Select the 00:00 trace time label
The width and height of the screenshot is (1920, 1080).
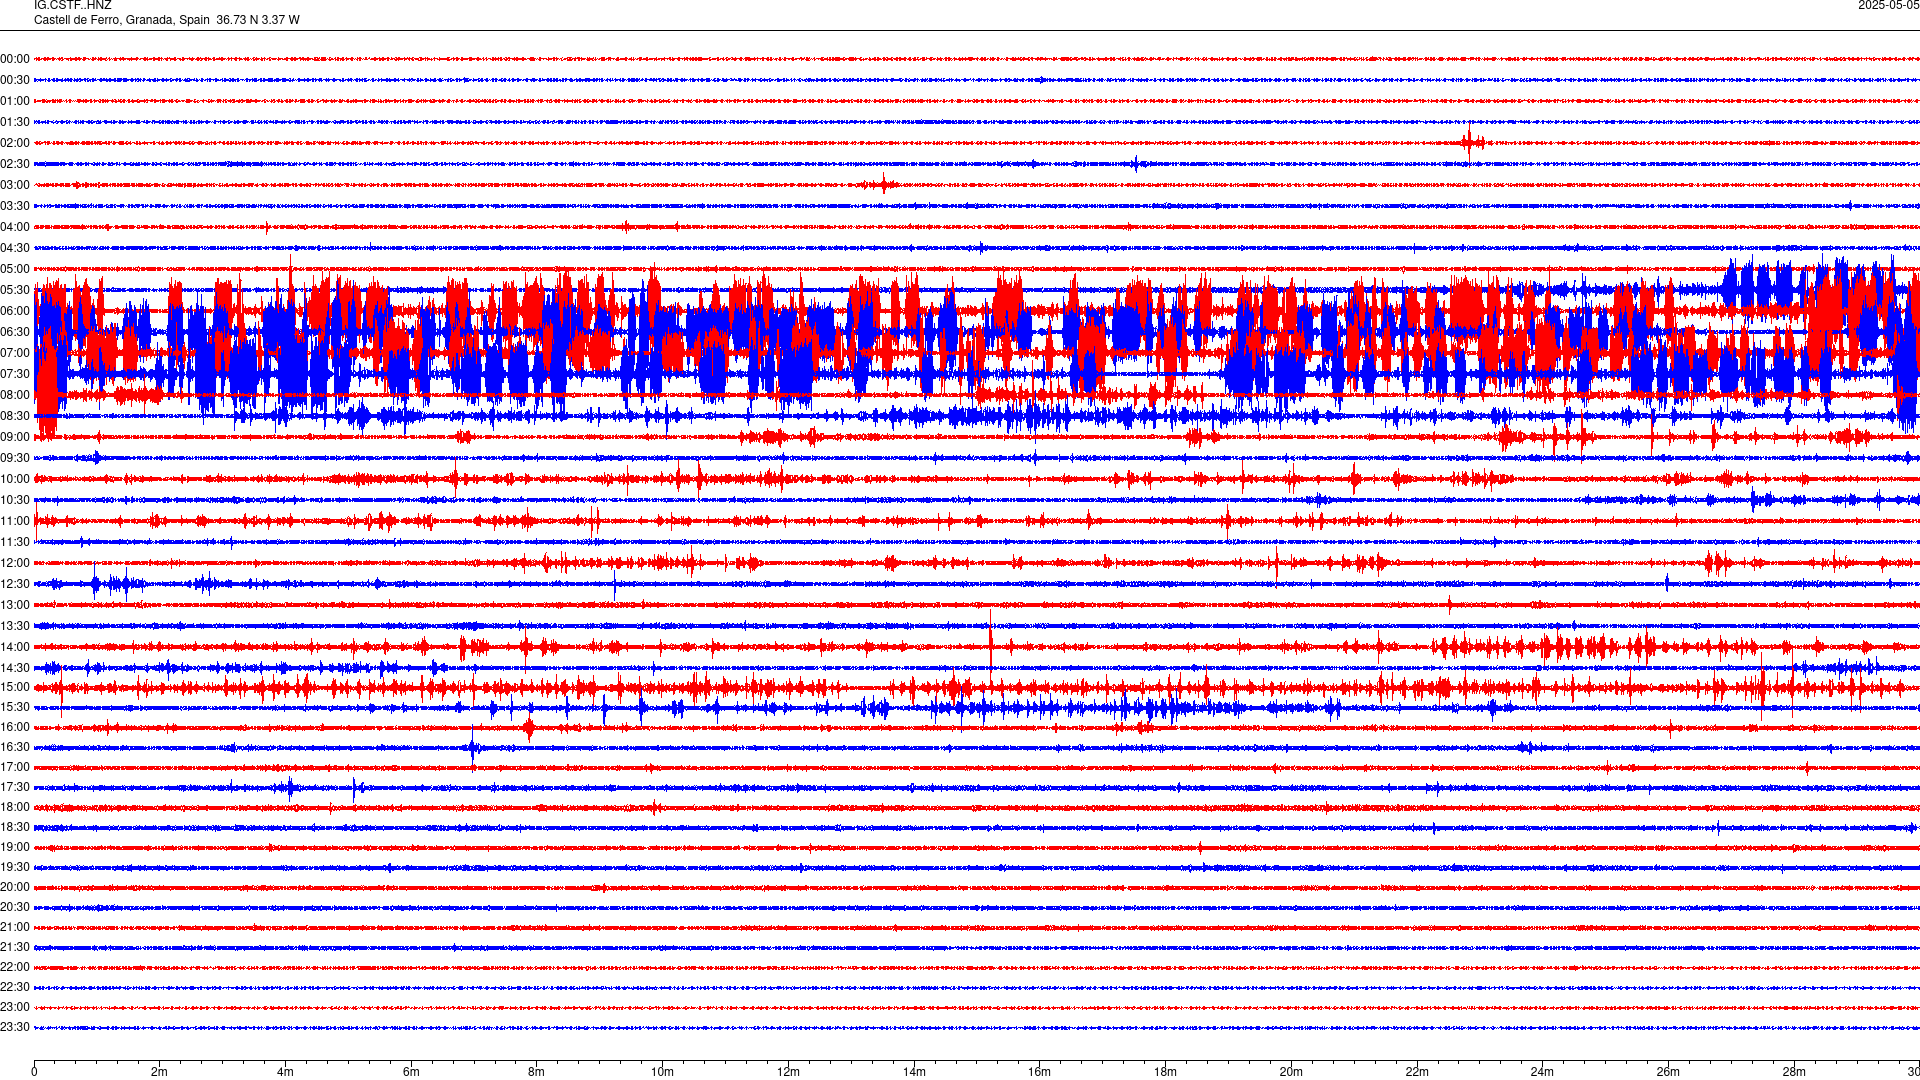15,59
